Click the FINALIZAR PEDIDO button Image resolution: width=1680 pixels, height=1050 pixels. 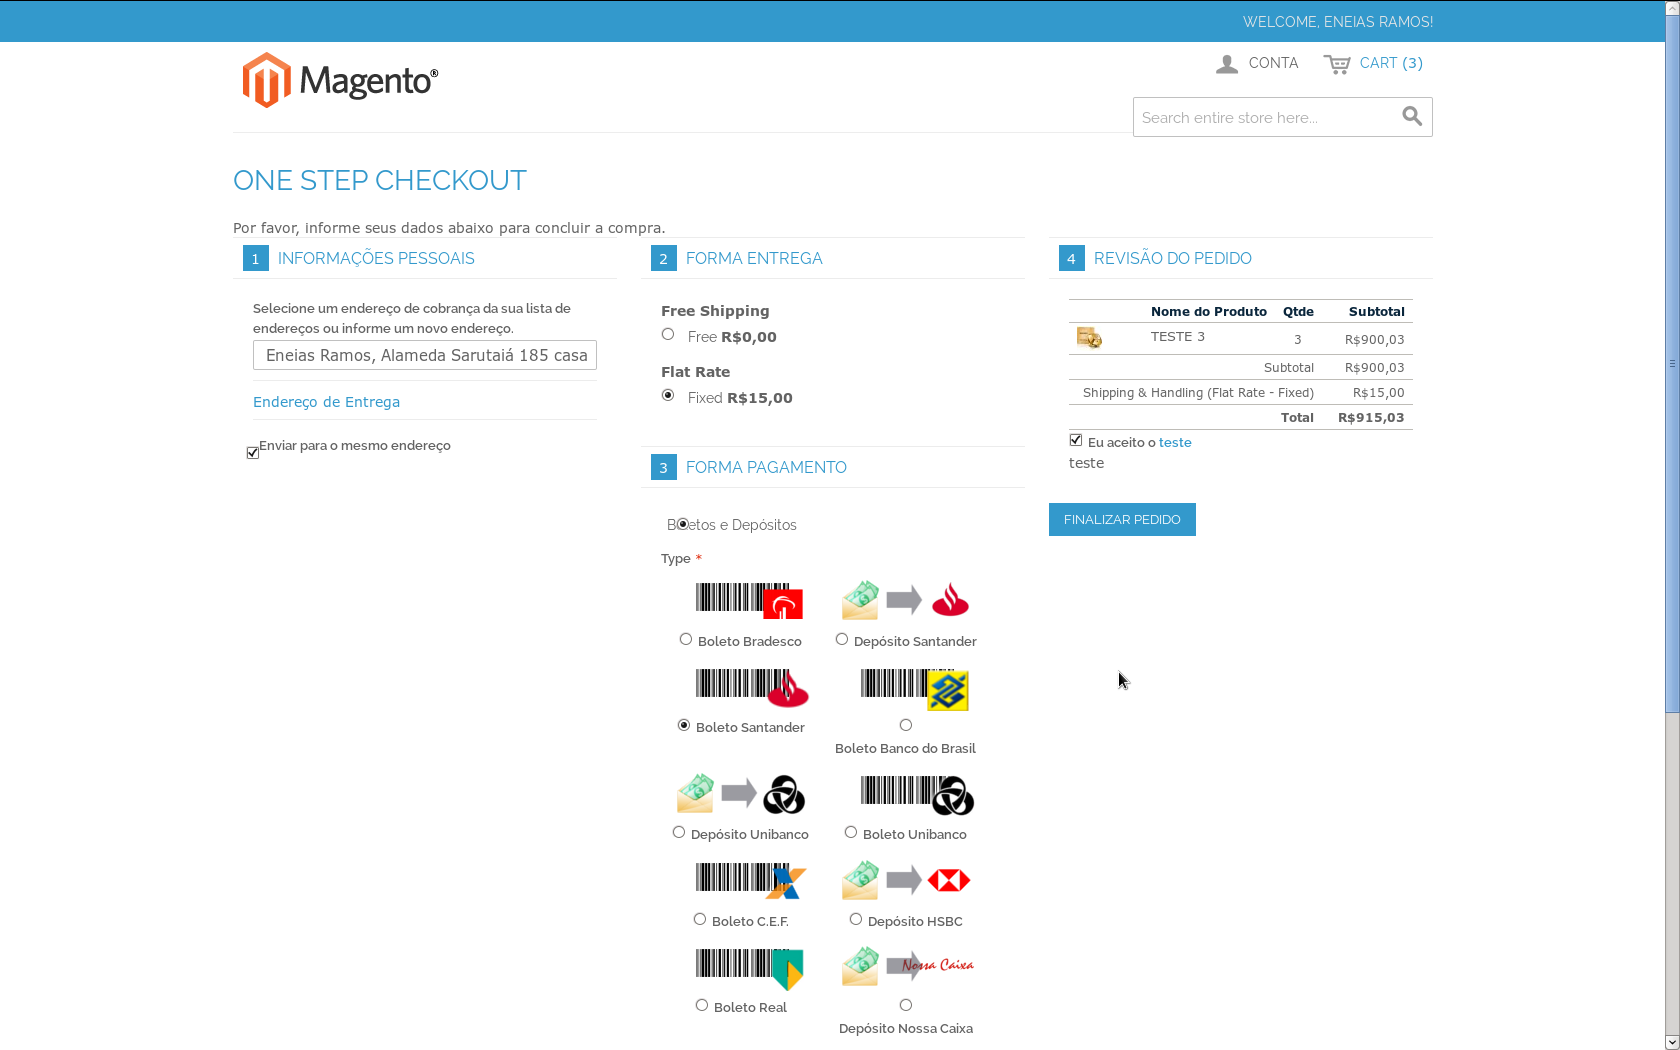(x=1122, y=519)
